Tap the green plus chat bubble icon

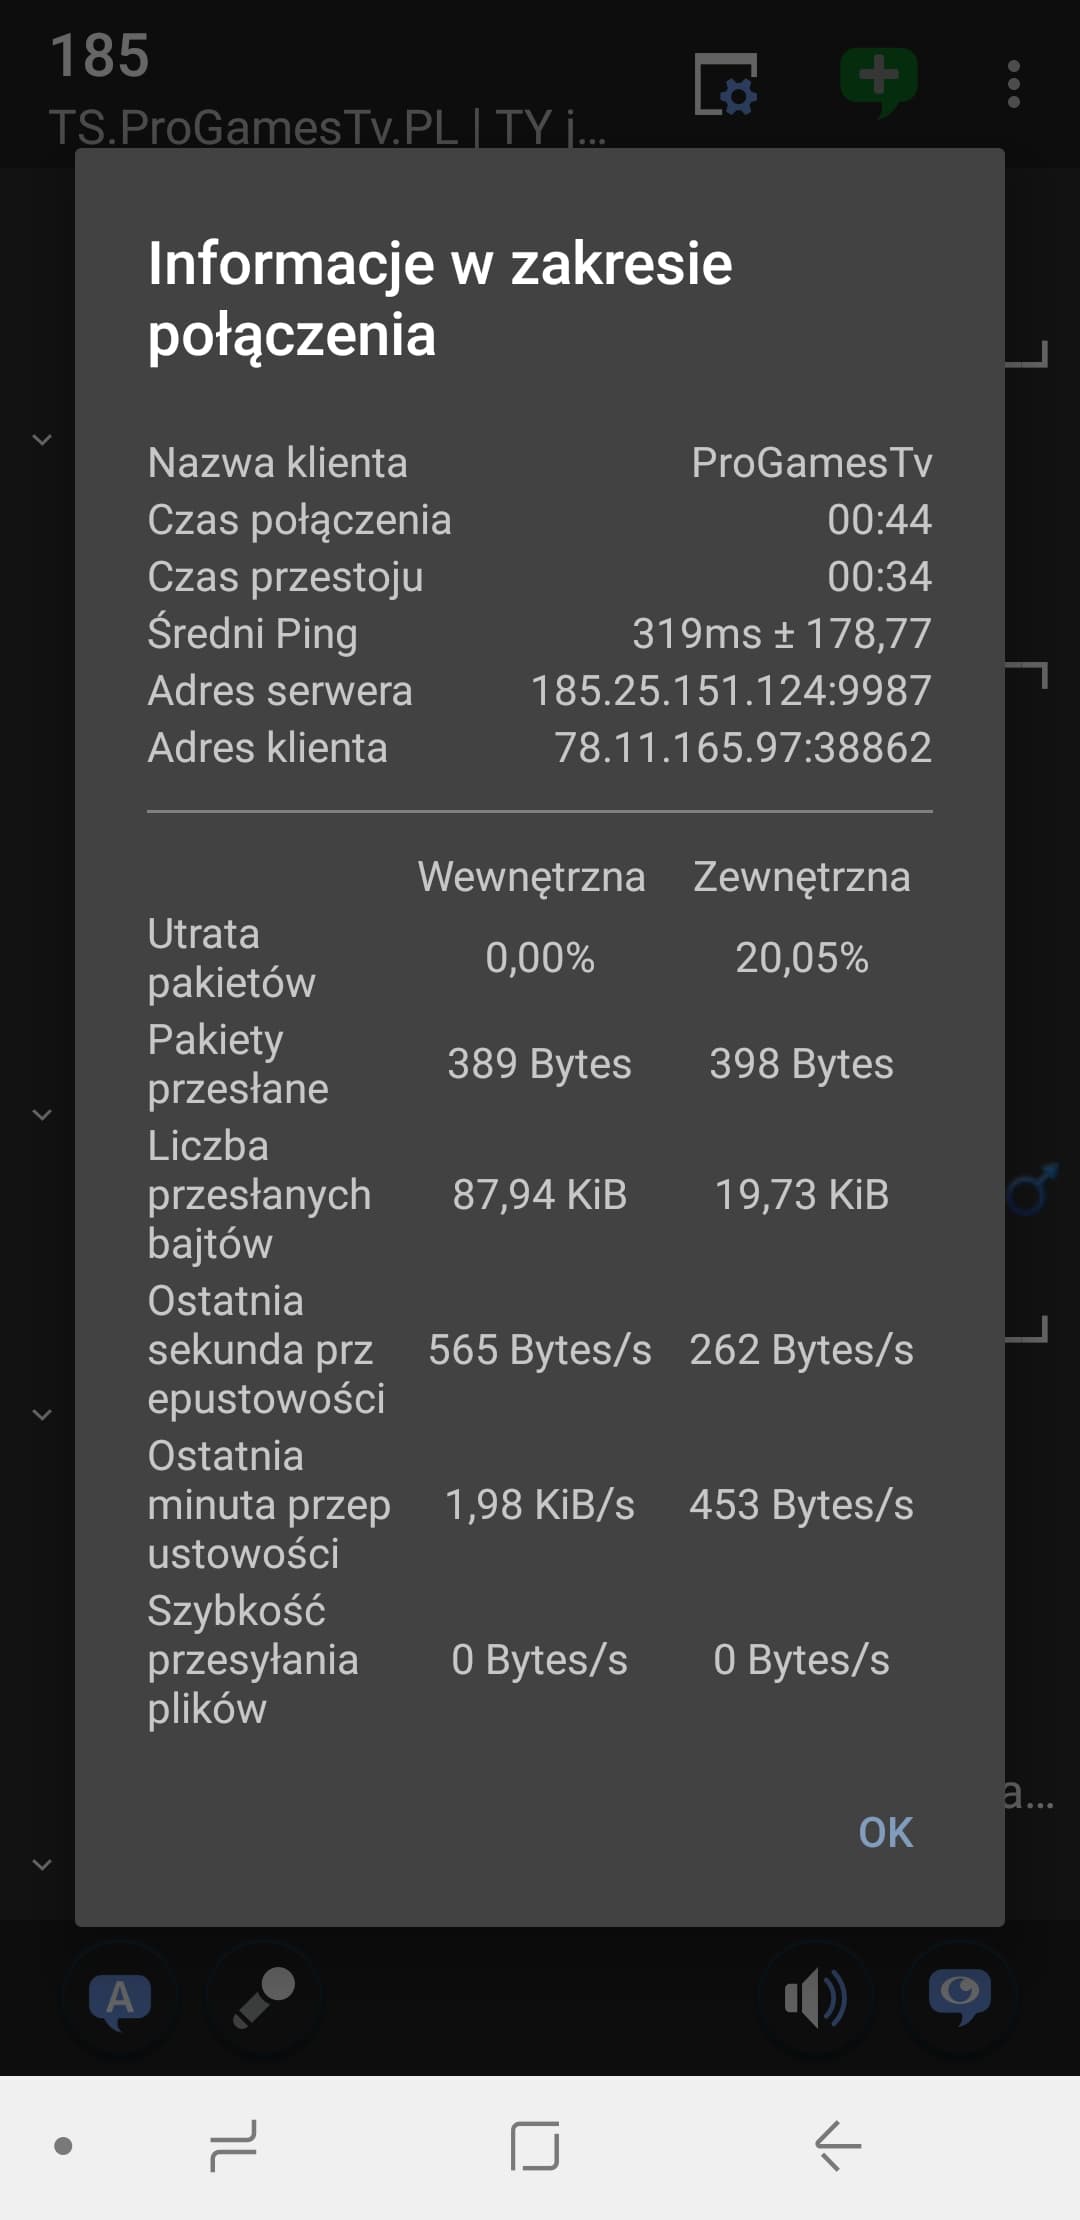[878, 82]
